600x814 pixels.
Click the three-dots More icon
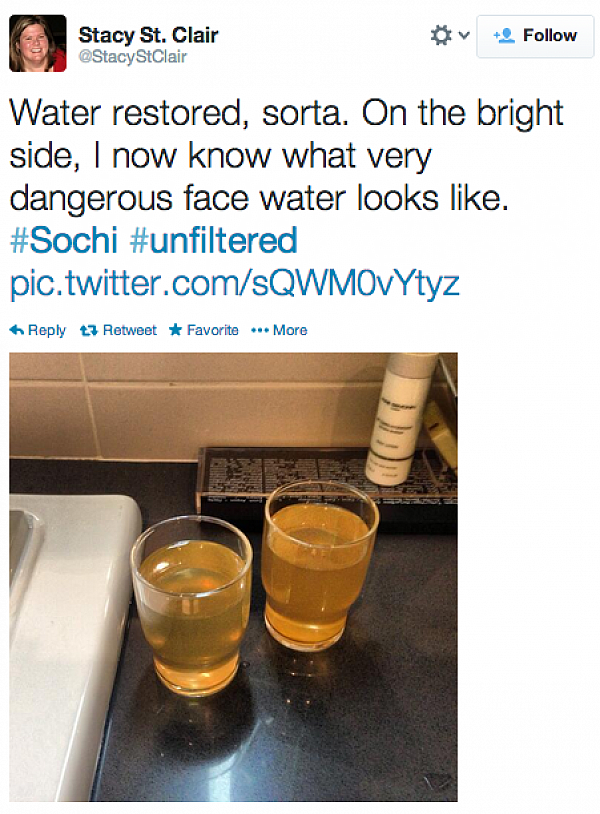click(x=260, y=330)
